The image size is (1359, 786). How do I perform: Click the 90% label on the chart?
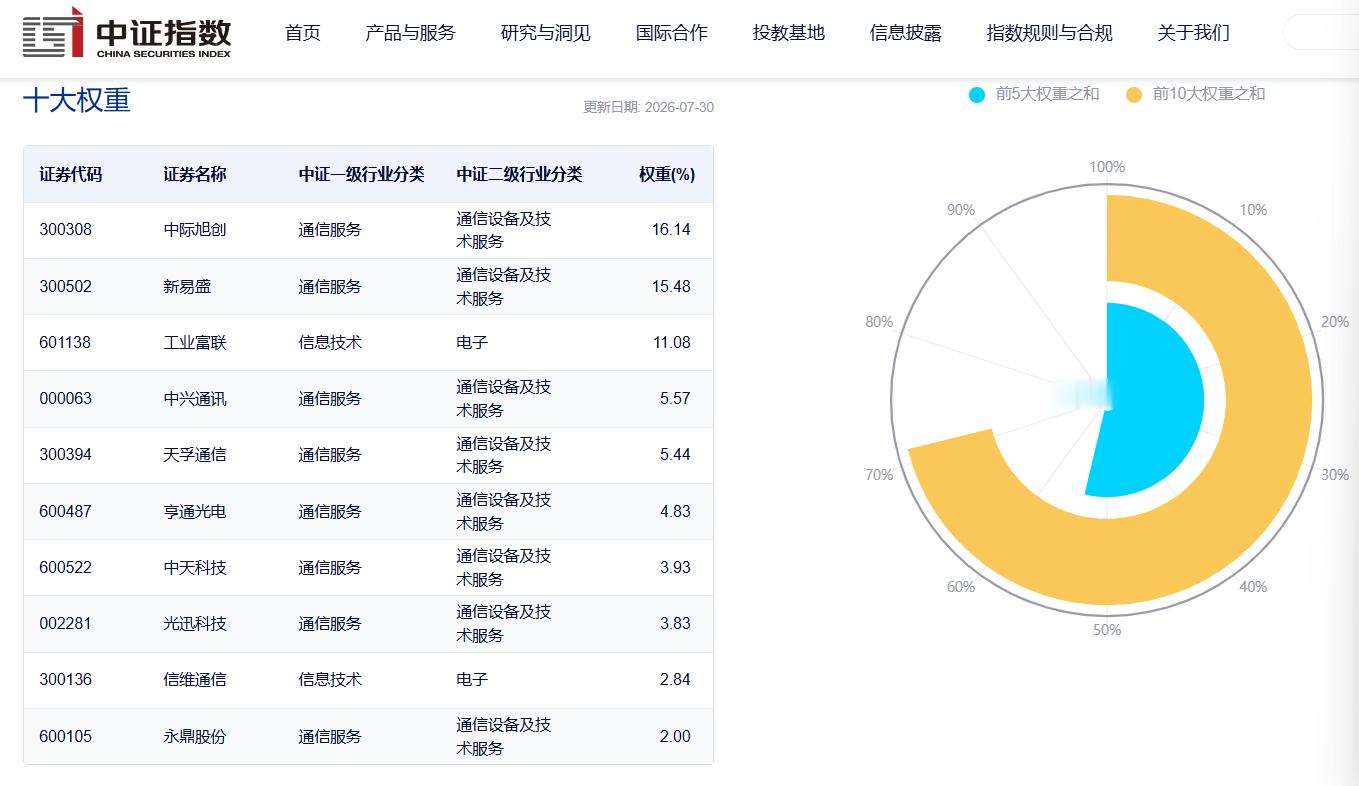(961, 210)
